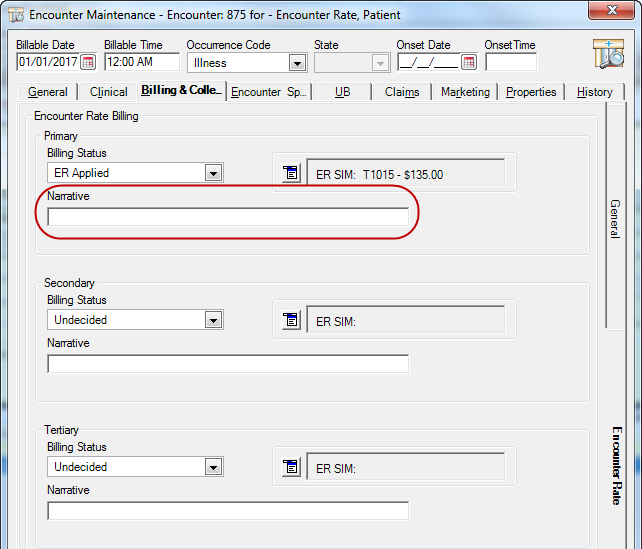
Task: Expand the State dropdown
Action: pyautogui.click(x=380, y=63)
